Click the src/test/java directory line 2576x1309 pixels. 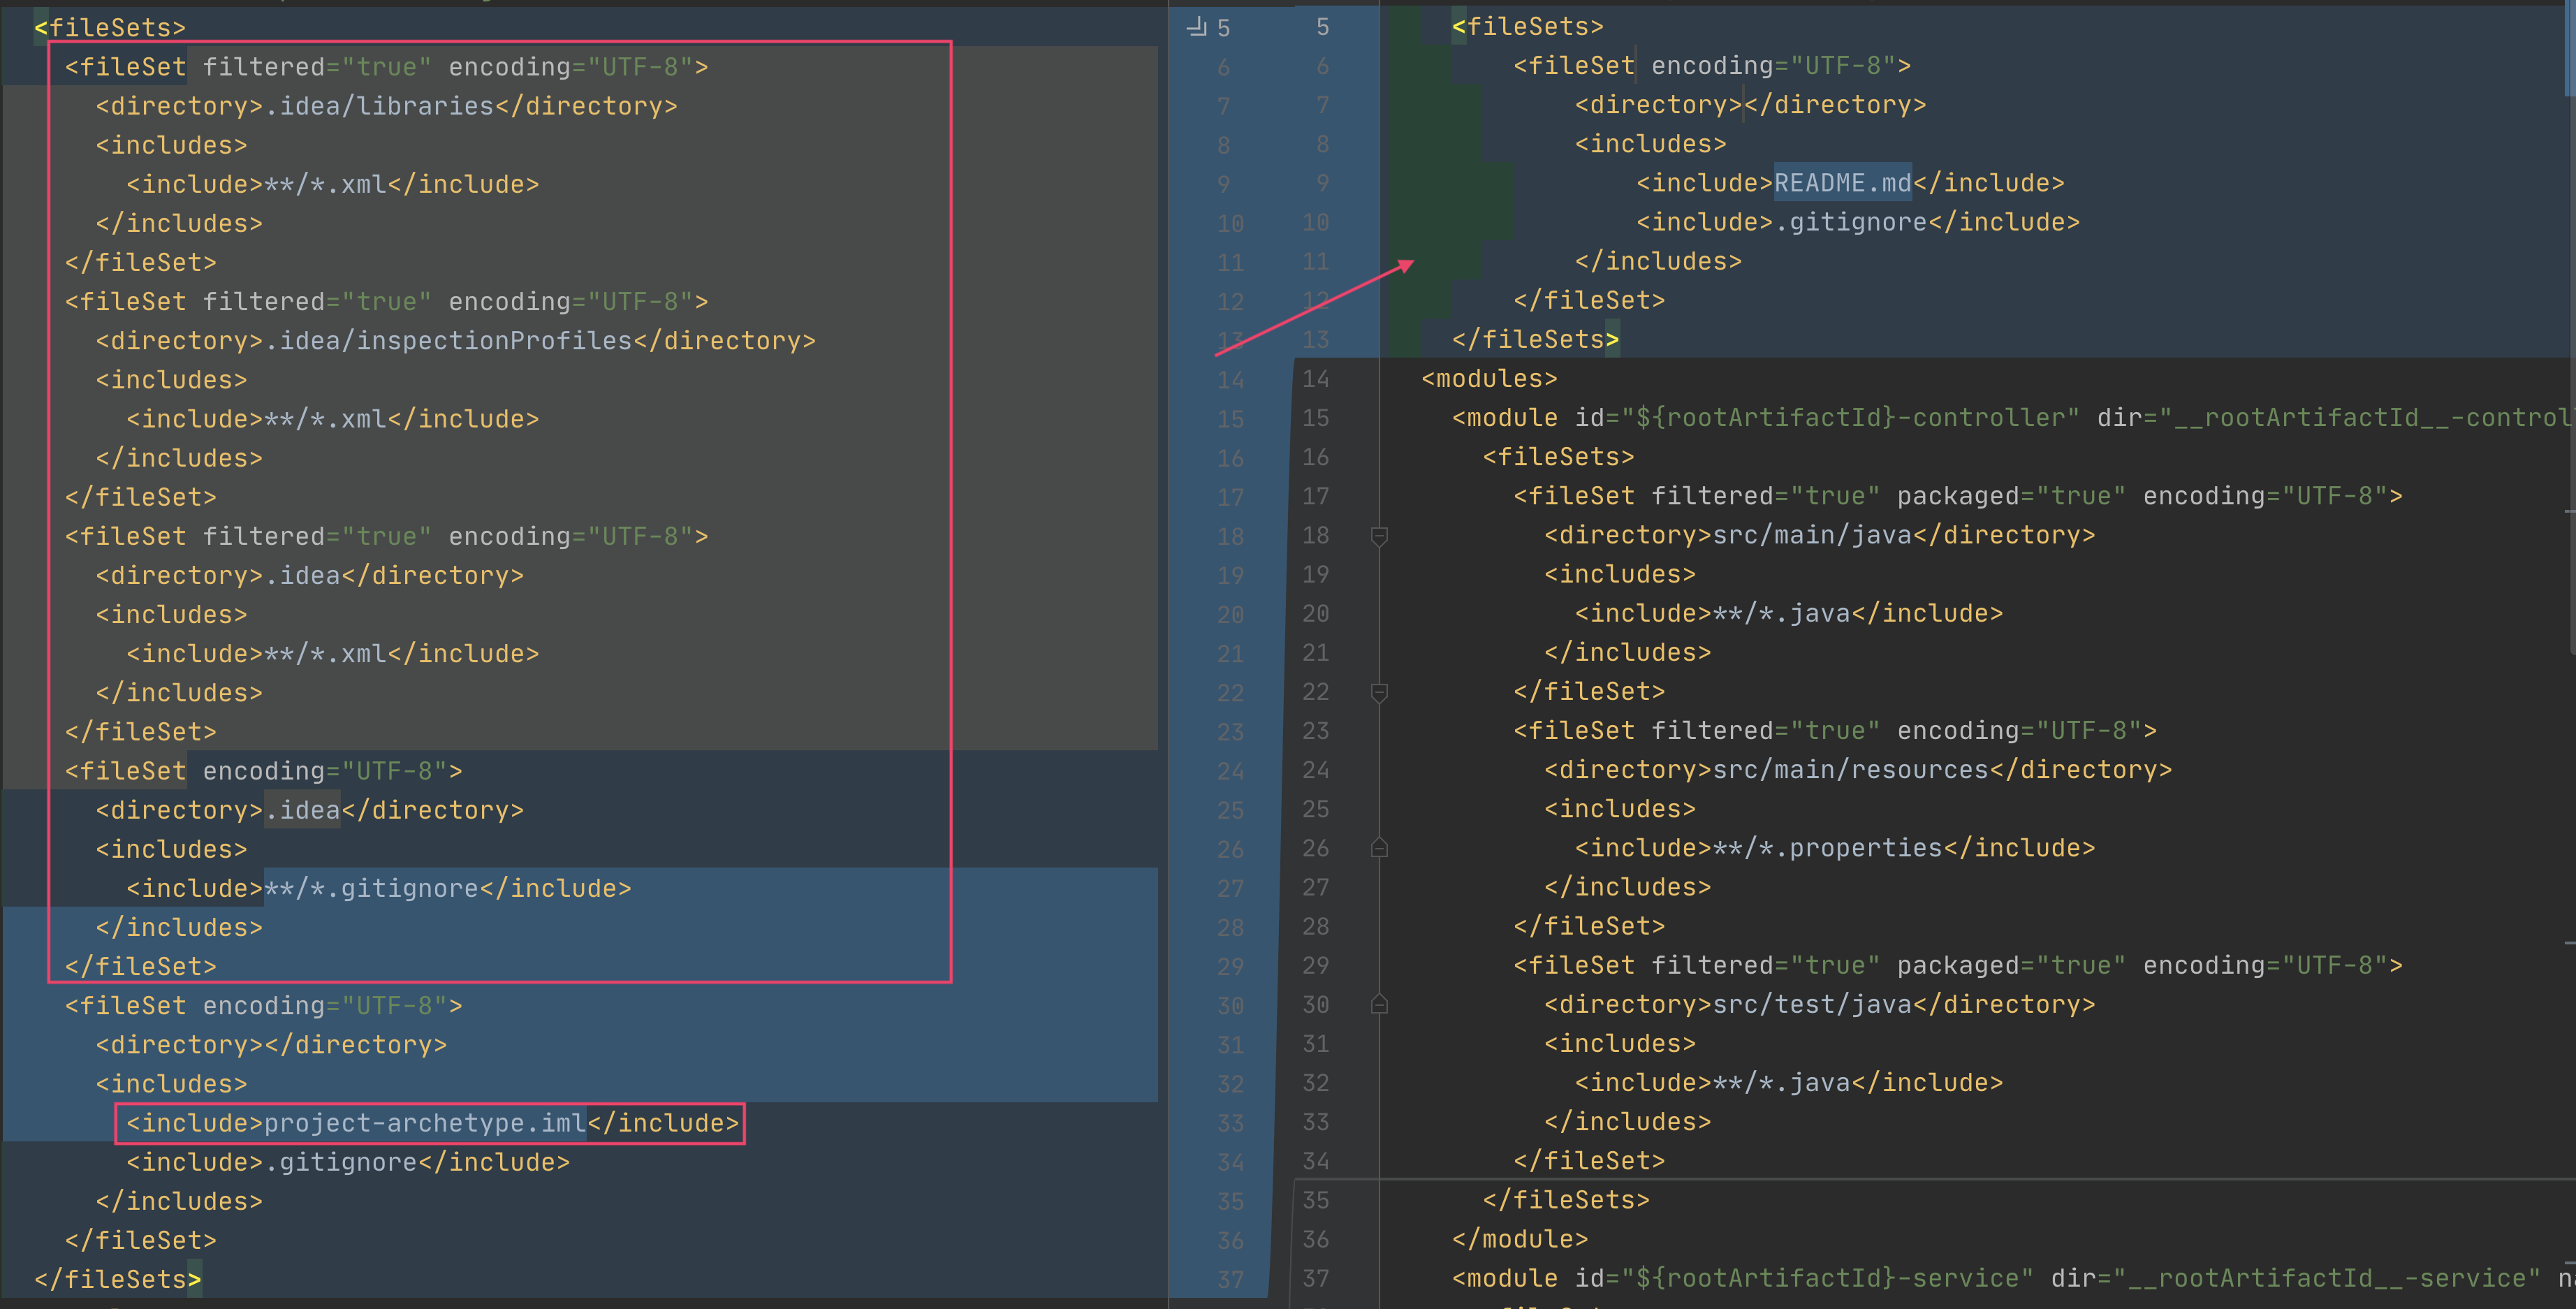coord(1818,1004)
